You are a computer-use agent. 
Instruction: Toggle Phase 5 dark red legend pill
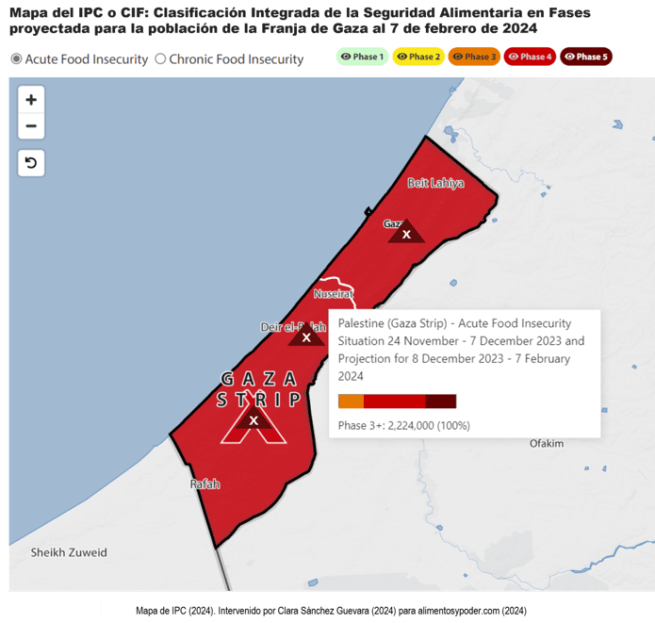586,57
